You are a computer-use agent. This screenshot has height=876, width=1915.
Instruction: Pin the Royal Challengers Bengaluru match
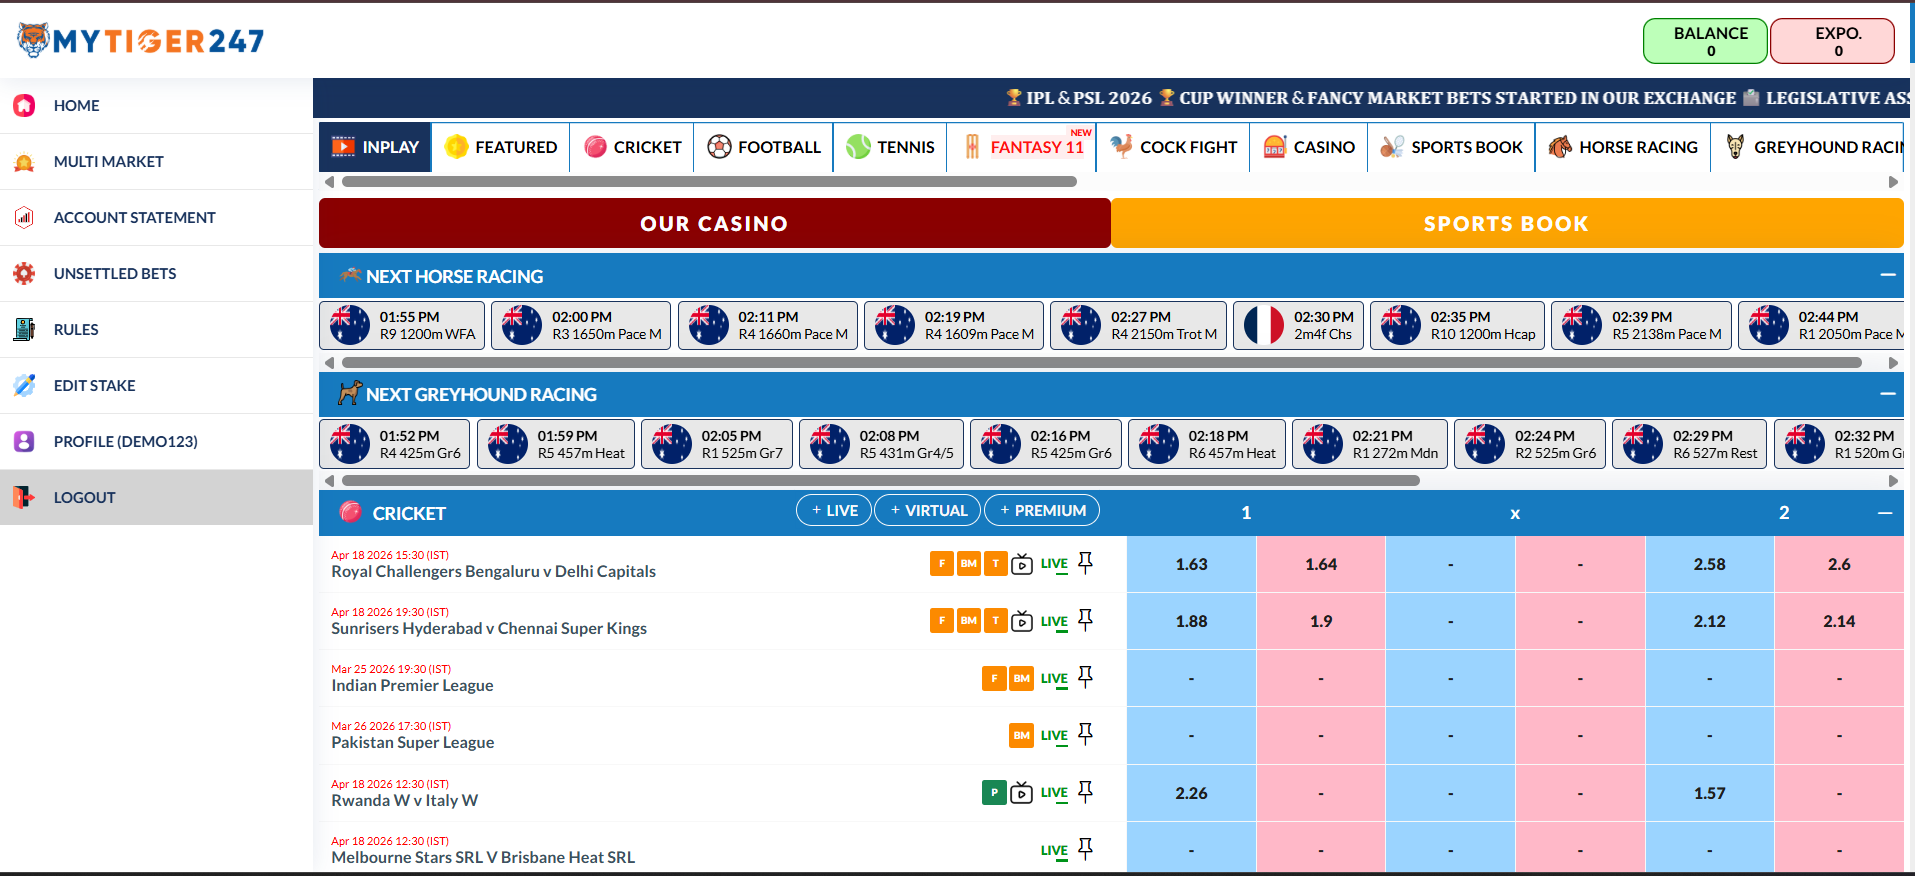pos(1085,563)
